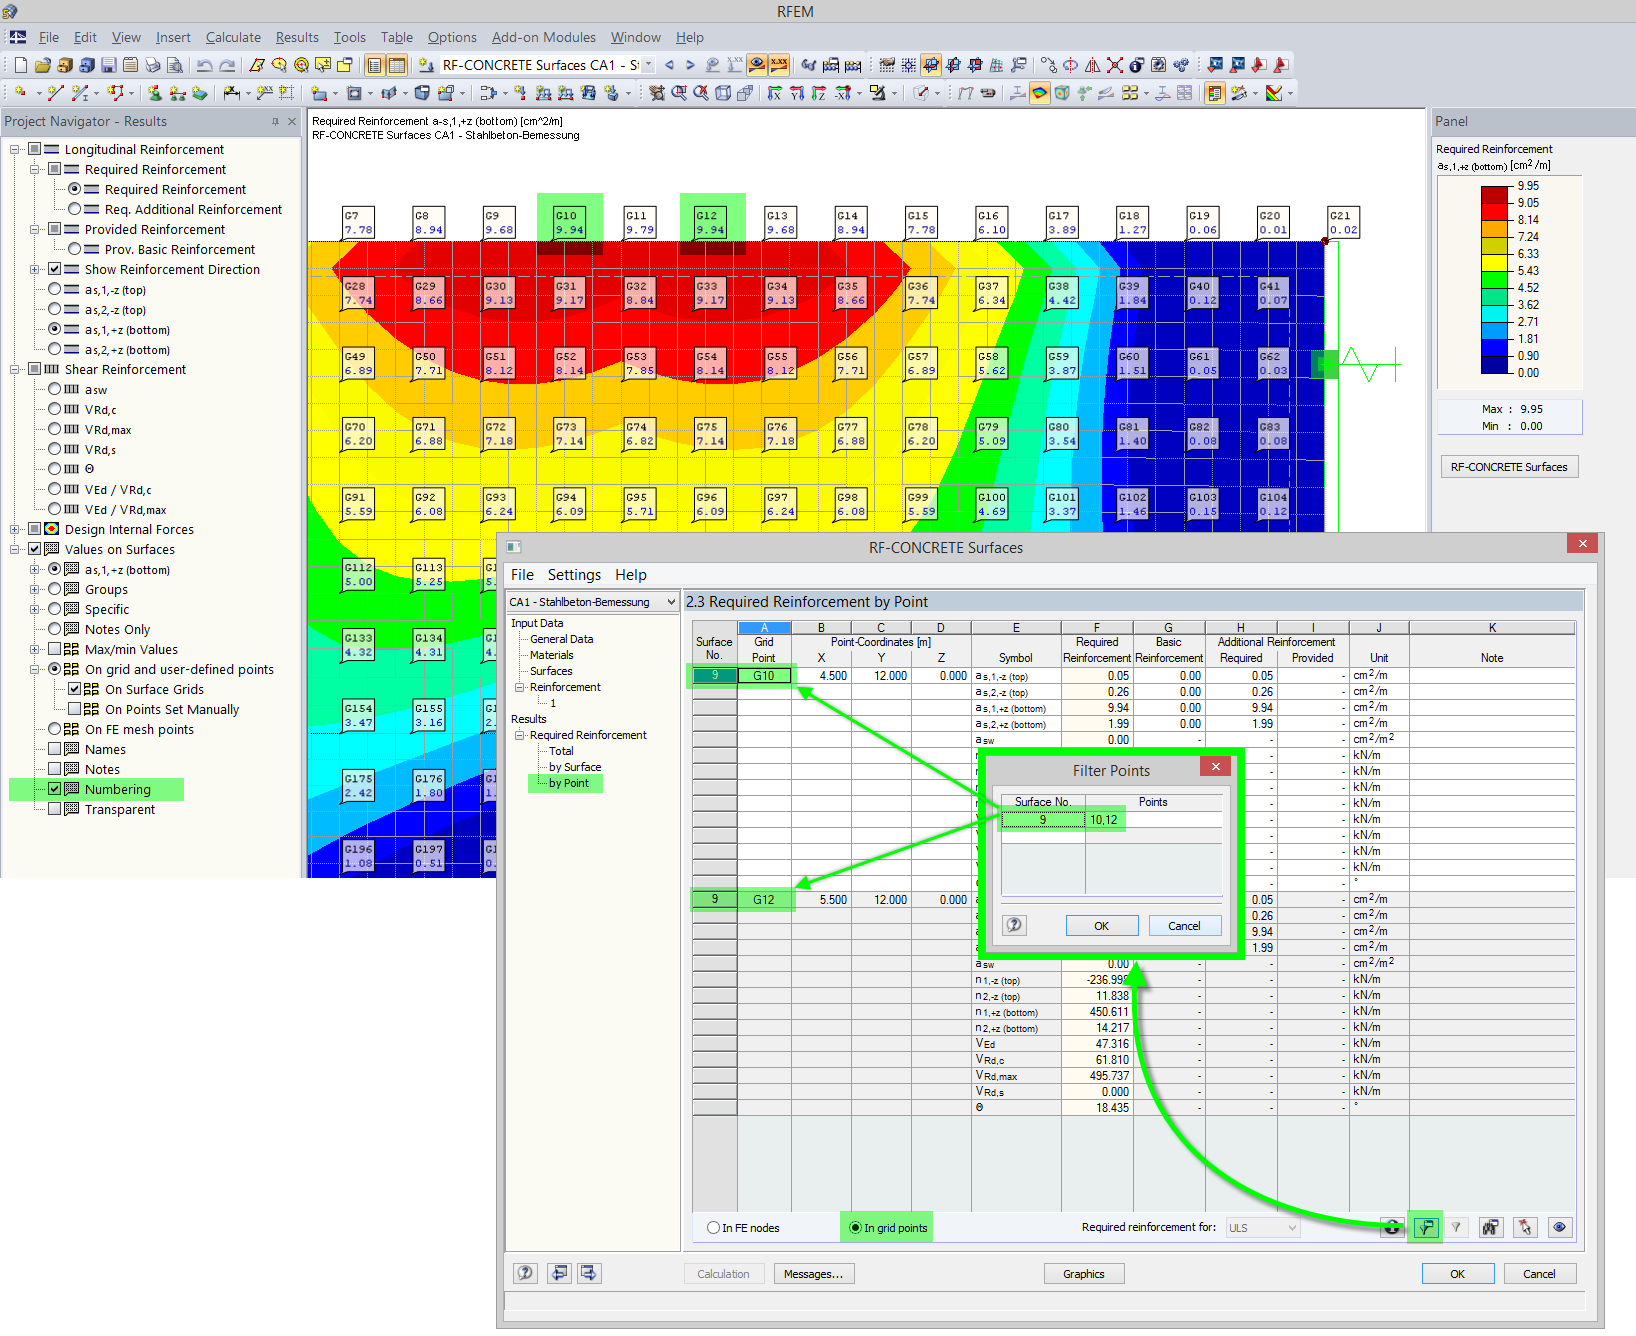Open File menu in RF-CONCRETE Surfaces dialog
The height and width of the screenshot is (1336, 1636).
pos(522,575)
